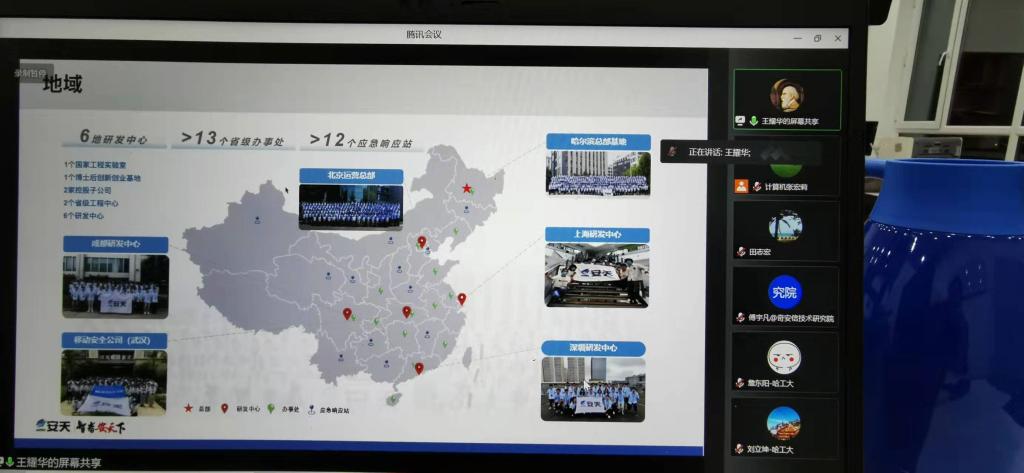The width and height of the screenshot is (1024, 473).
Task: Click the 深圳研发中心 label
Action: pyautogui.click(x=593, y=348)
